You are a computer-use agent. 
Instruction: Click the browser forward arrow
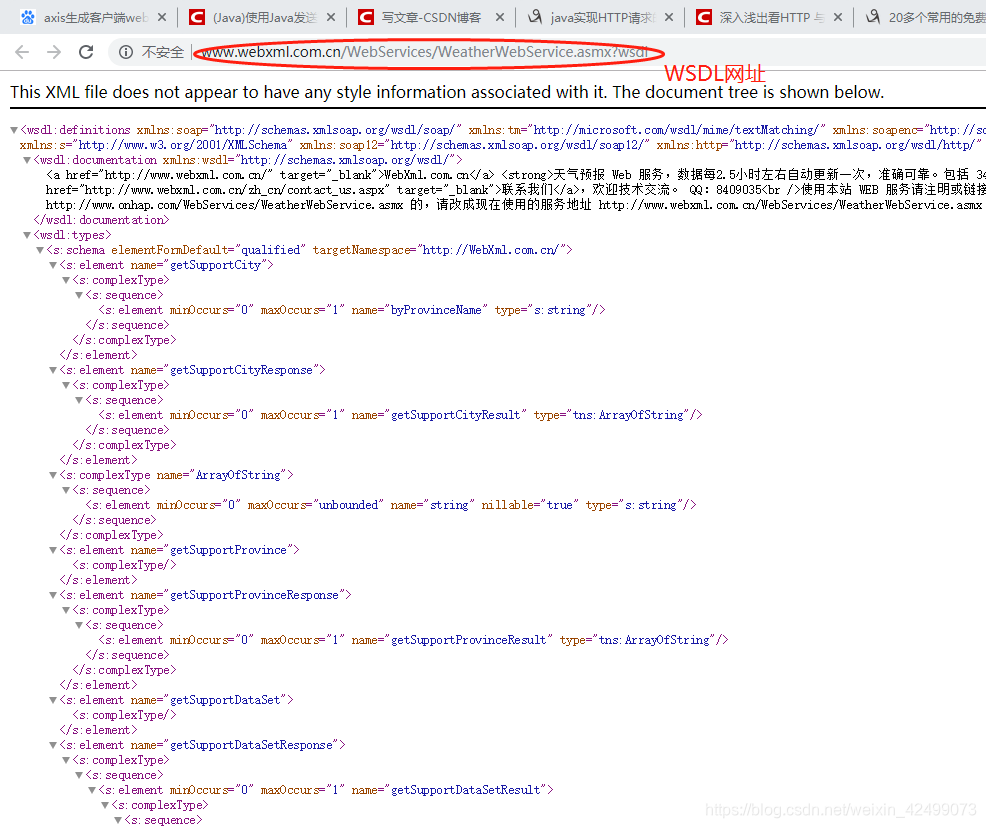tap(54, 52)
